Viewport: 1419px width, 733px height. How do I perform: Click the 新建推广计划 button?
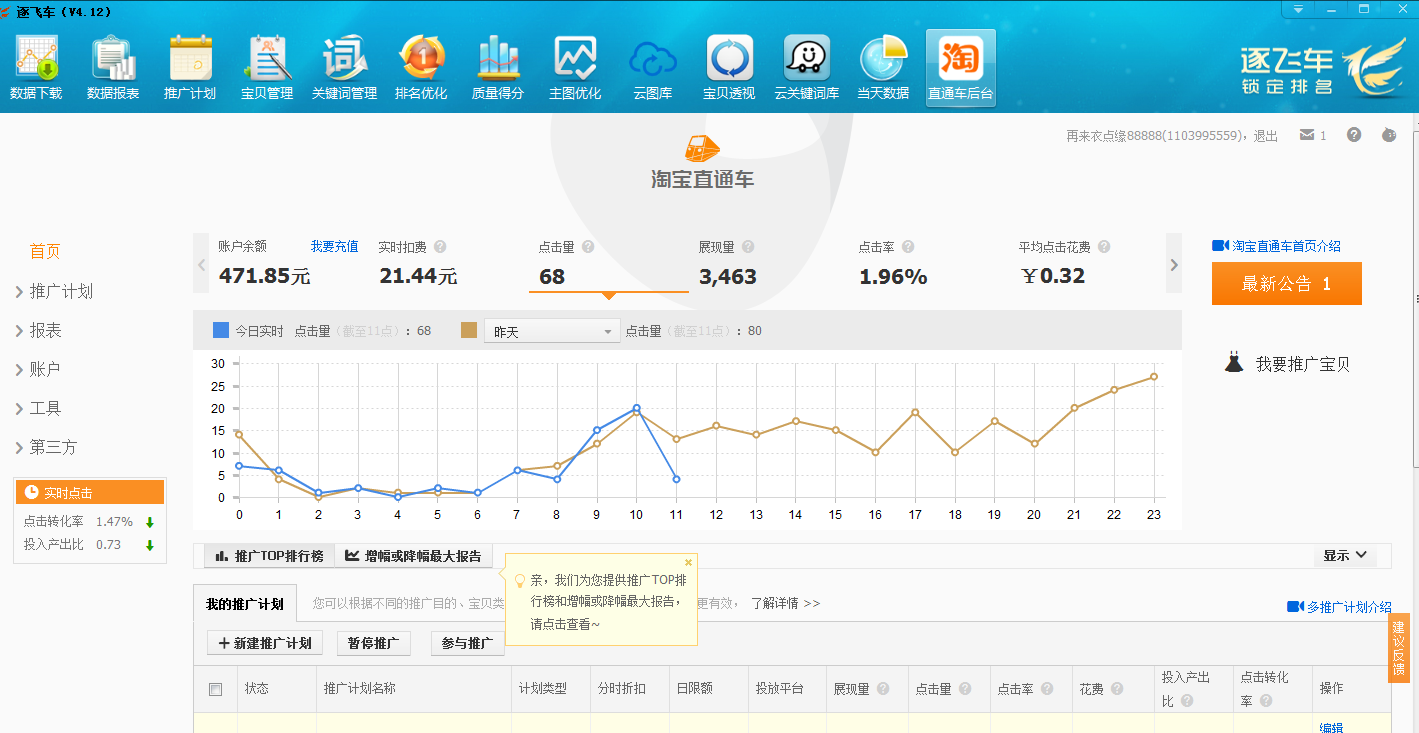click(x=265, y=643)
